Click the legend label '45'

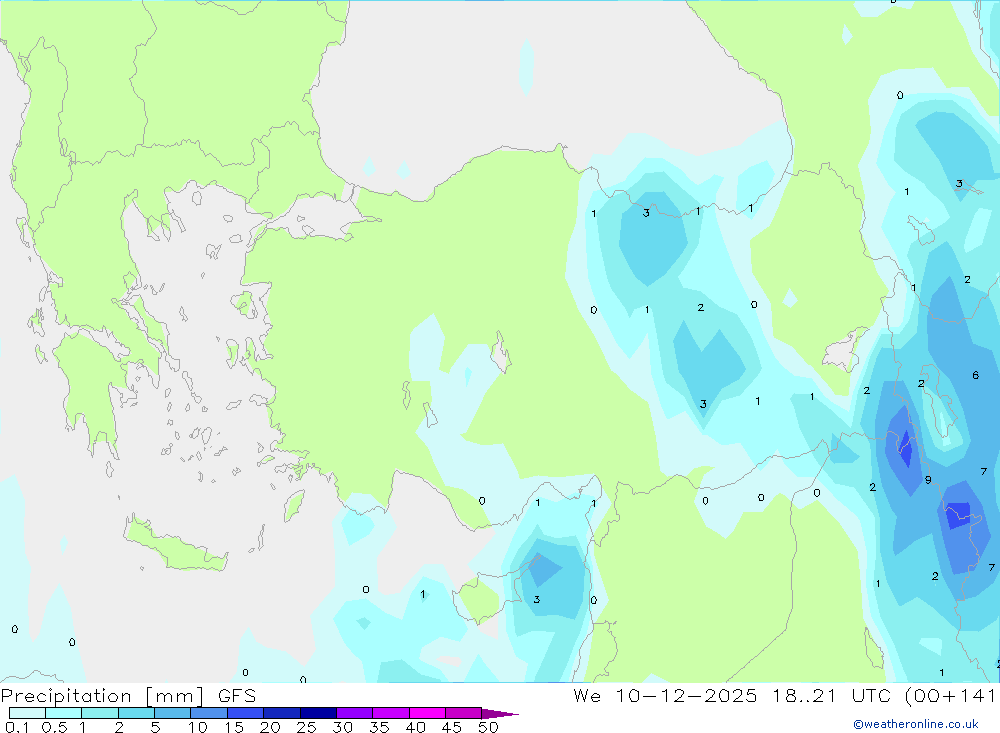click(x=452, y=727)
